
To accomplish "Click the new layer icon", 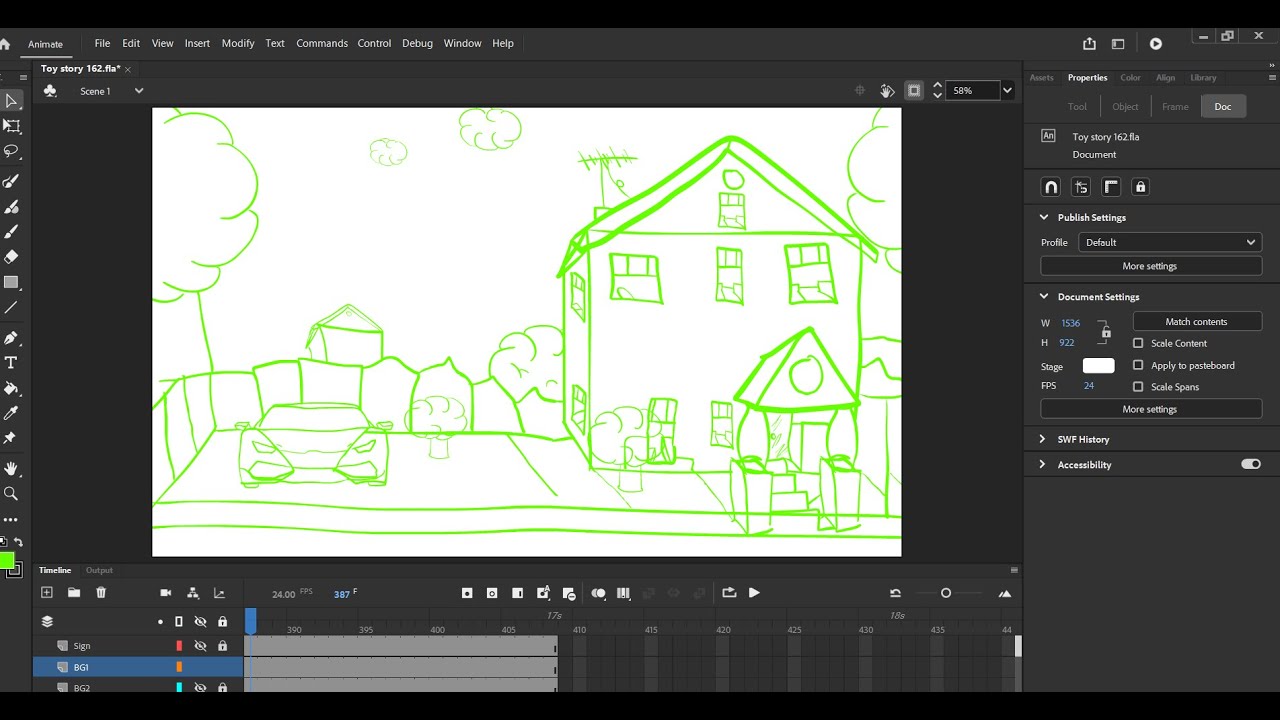I will [46, 593].
